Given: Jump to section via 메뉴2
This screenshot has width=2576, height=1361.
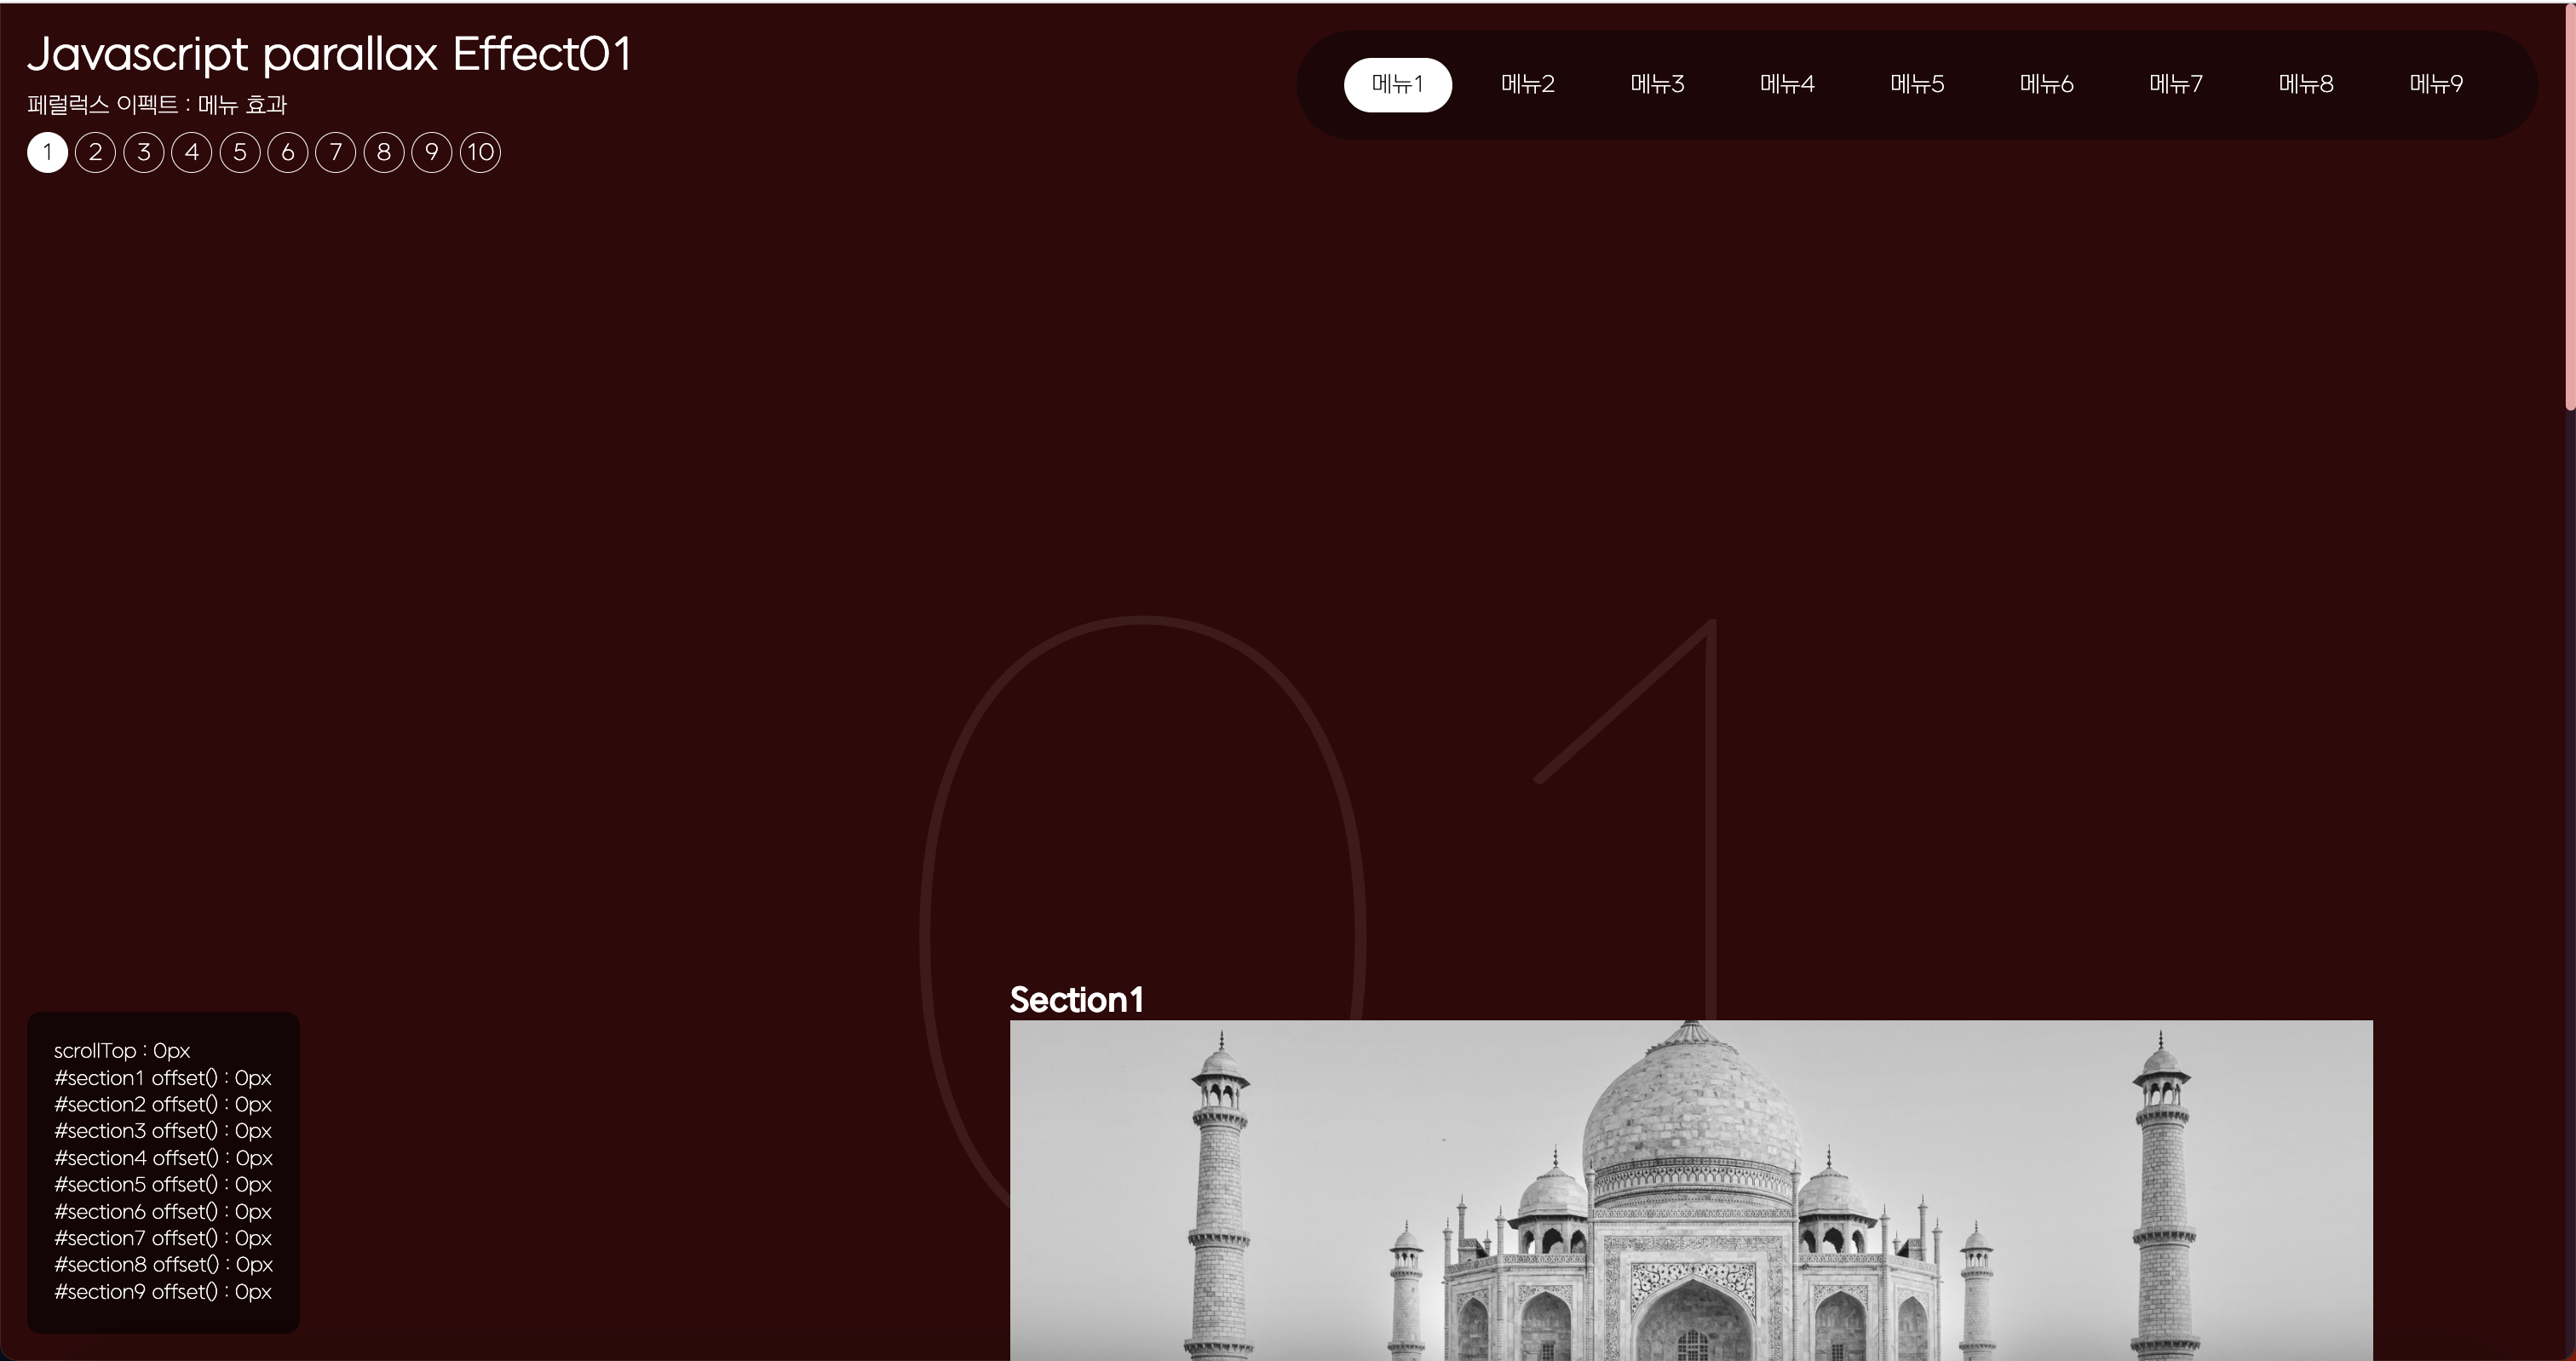Looking at the screenshot, I should pos(1527,84).
